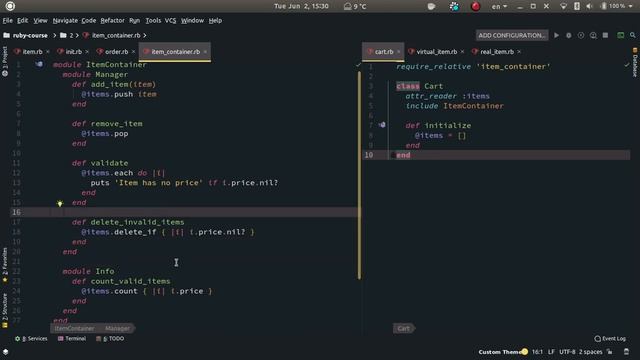Click the 16:1 caret position in status bar

point(537,351)
